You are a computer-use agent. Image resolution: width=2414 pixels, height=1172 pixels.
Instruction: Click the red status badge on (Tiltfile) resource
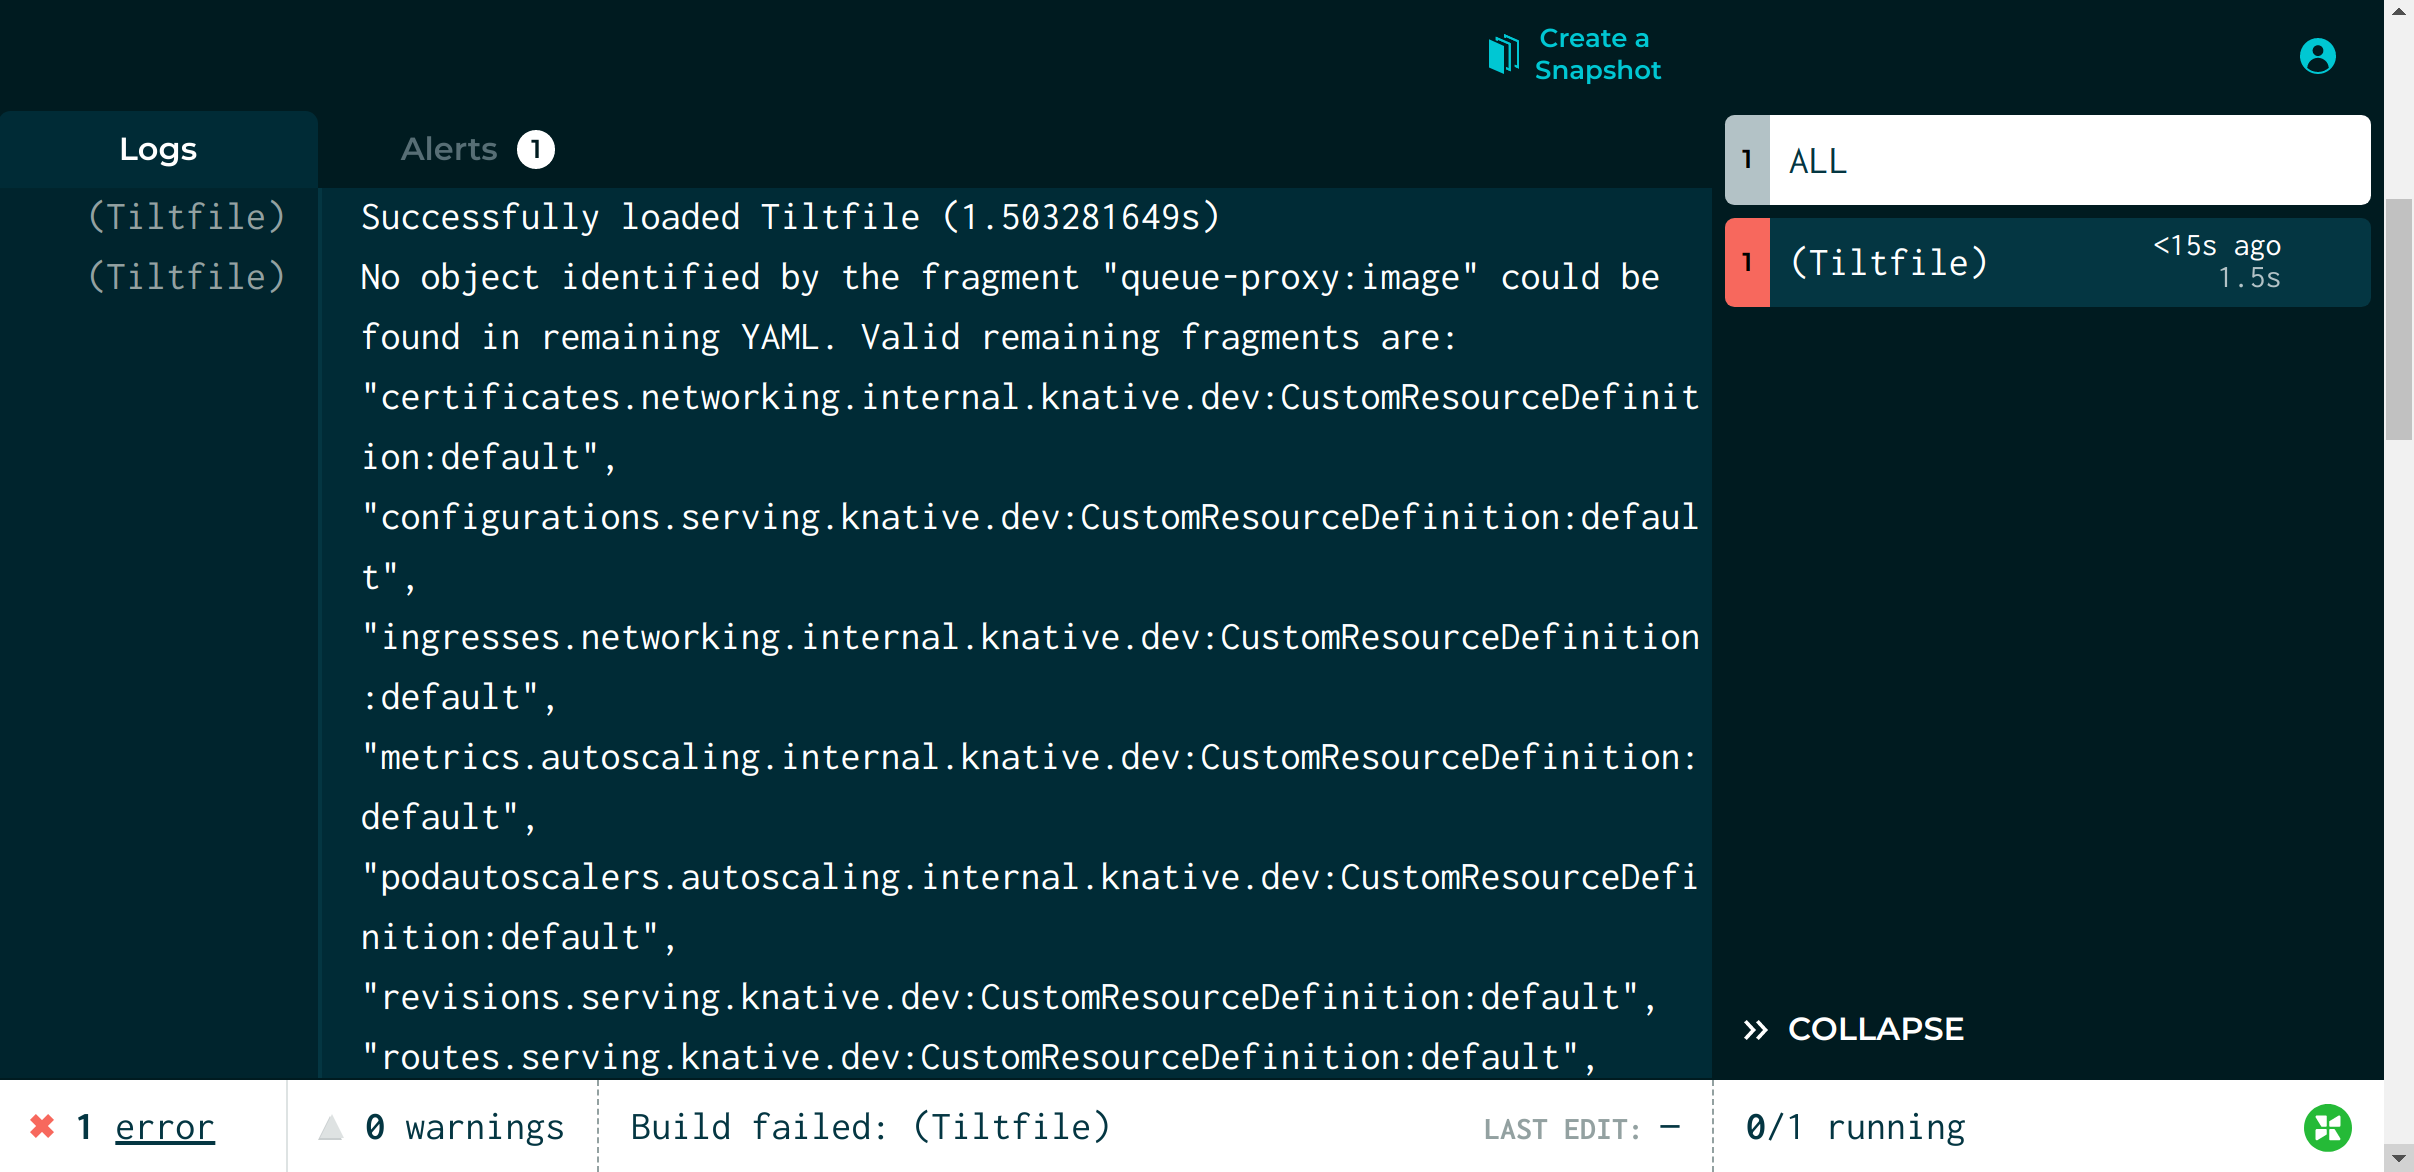[x=1747, y=262]
